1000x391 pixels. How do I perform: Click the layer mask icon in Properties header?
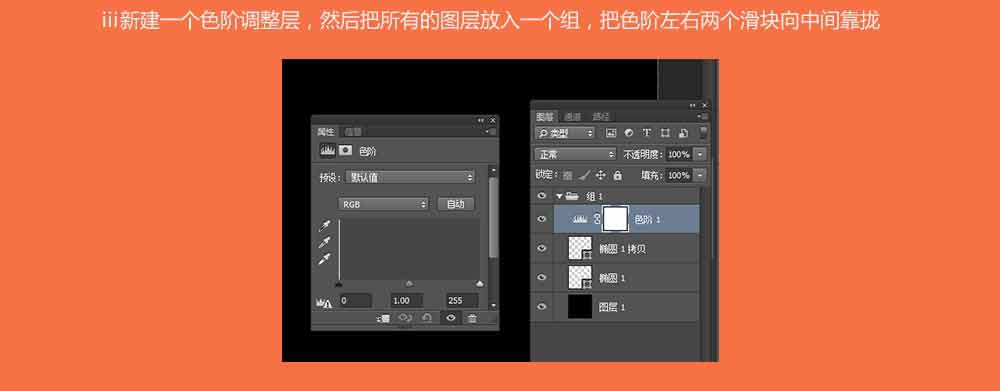[345, 151]
